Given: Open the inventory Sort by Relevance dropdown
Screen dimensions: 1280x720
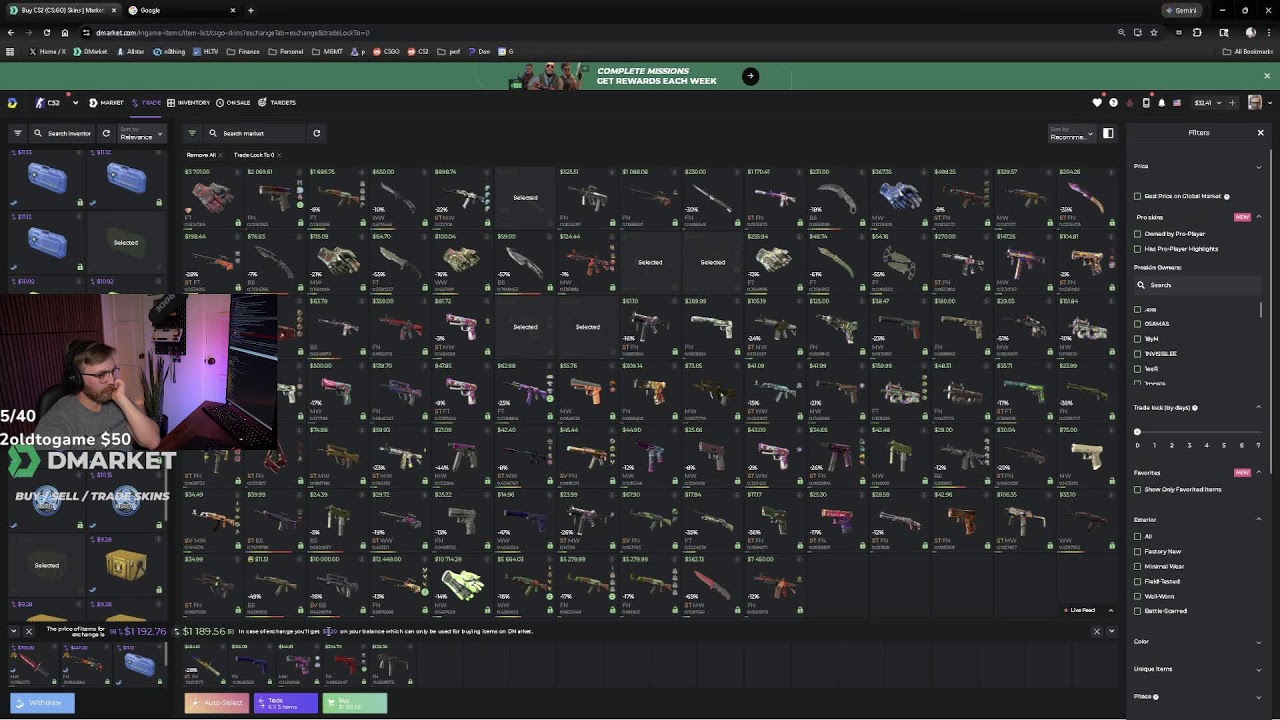Looking at the screenshot, I should [141, 133].
